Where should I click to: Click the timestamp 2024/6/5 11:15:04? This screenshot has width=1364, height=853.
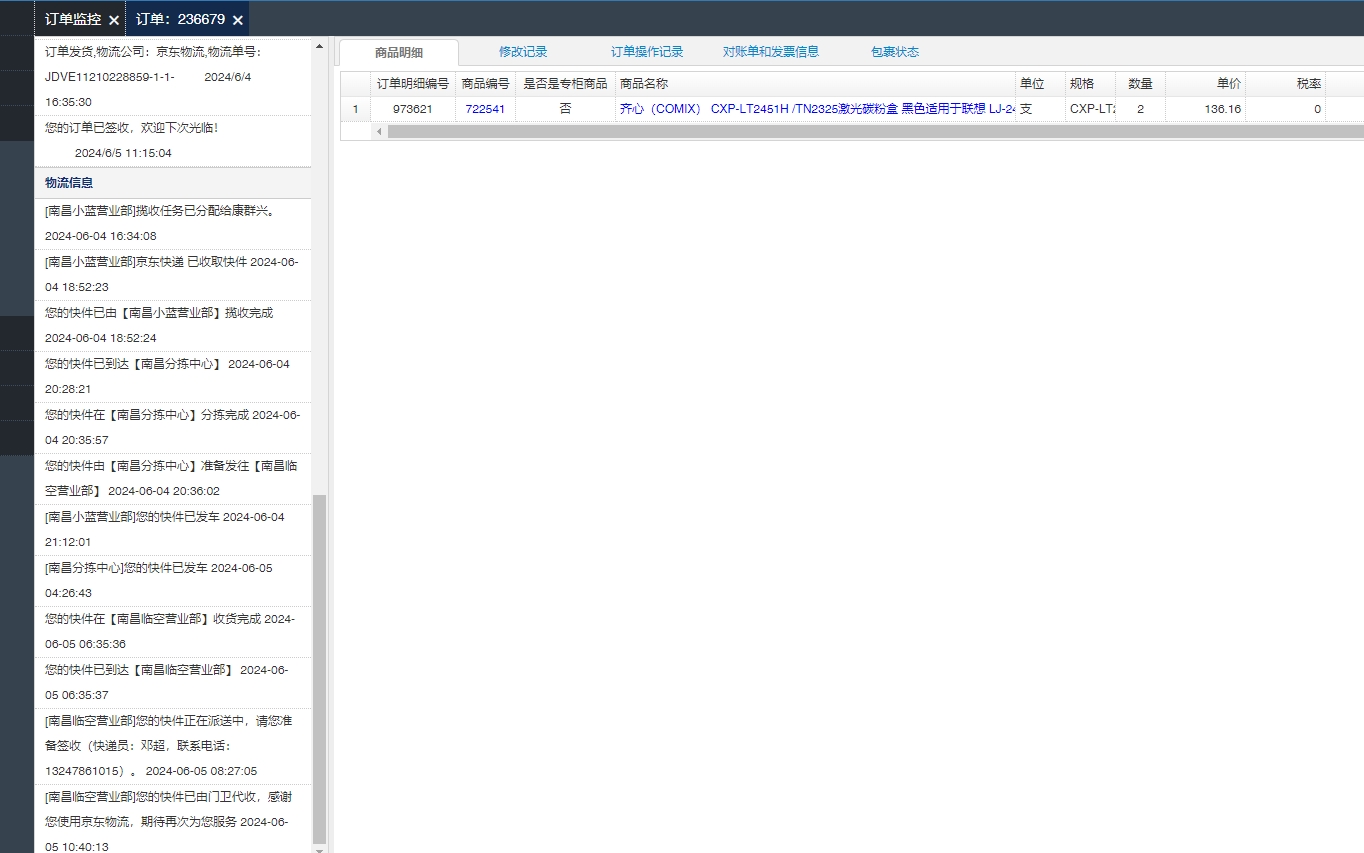(123, 153)
